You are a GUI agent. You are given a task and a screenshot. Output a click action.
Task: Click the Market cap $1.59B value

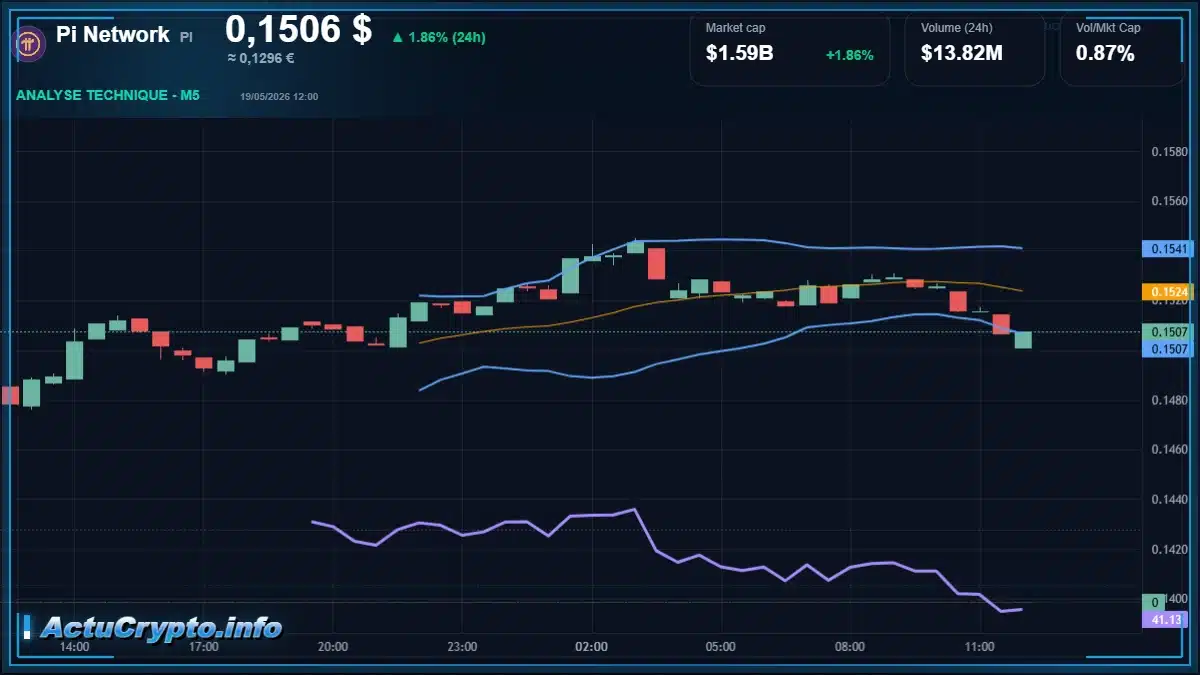click(x=739, y=53)
